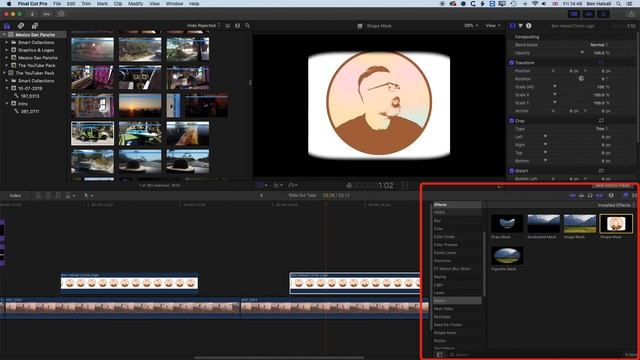Select the Masks effects category
Viewport: 640px width, 360px height.
pos(457,301)
